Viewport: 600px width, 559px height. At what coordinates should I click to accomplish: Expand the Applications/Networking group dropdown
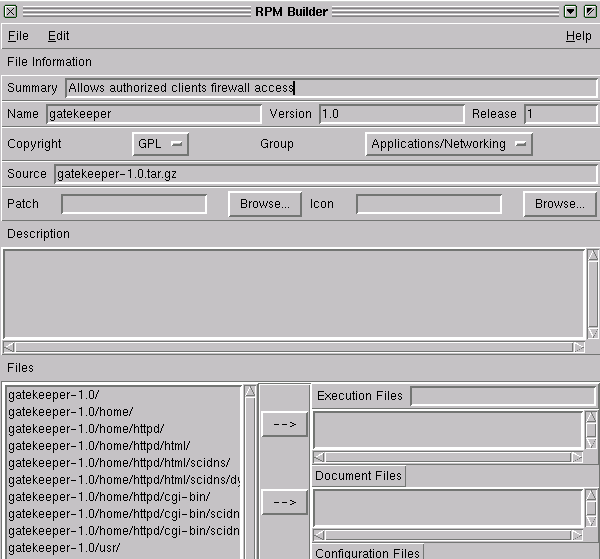pyautogui.click(x=448, y=144)
